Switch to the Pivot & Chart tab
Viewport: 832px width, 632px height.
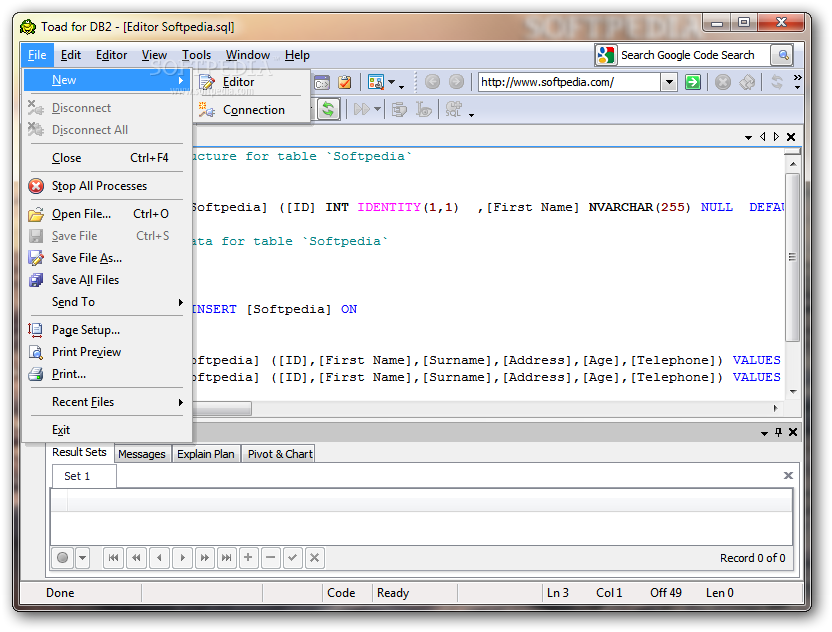pos(280,454)
